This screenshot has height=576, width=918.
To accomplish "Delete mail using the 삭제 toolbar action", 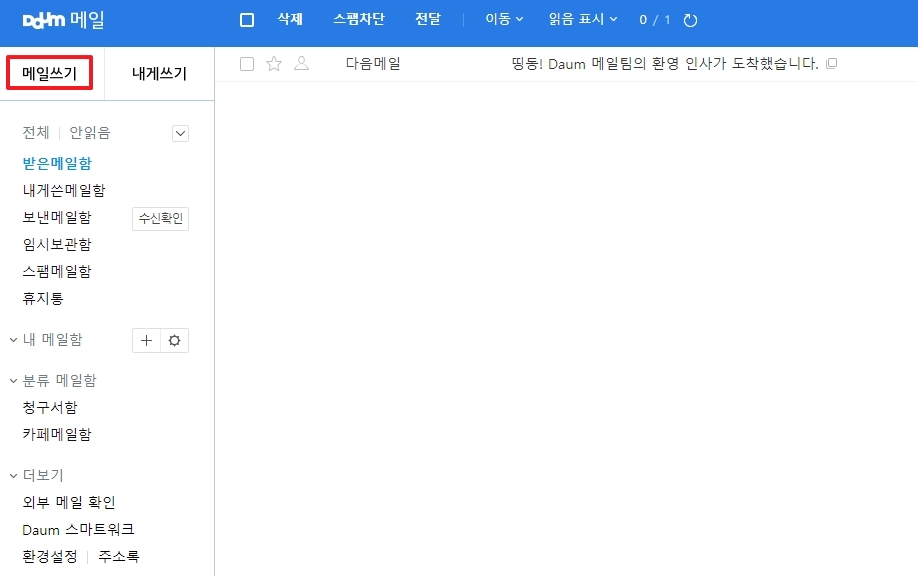I will [289, 19].
